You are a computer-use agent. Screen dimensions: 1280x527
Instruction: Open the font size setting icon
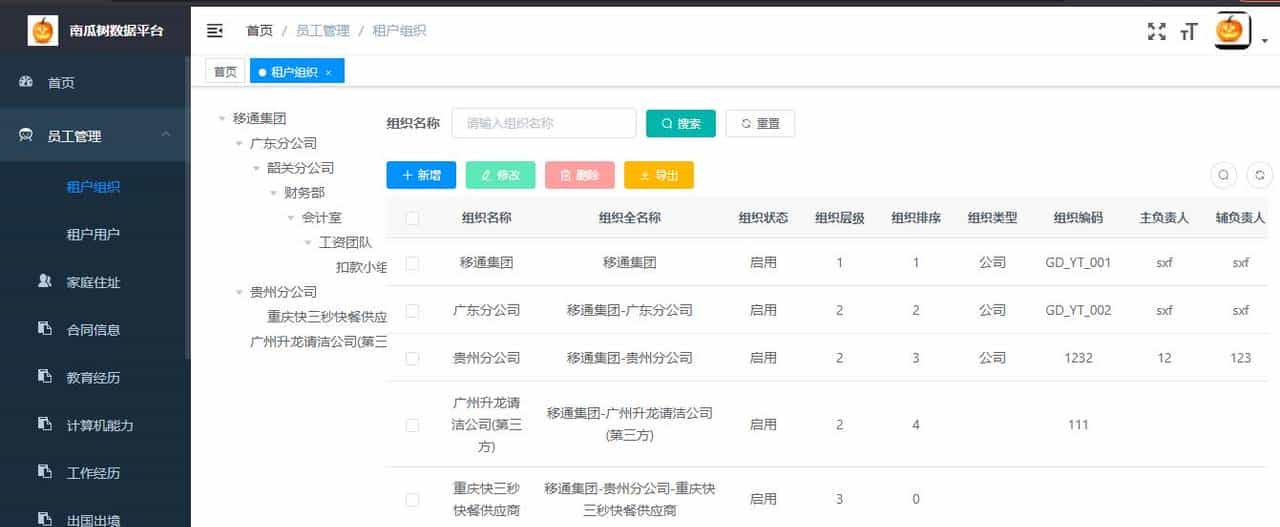[1189, 32]
